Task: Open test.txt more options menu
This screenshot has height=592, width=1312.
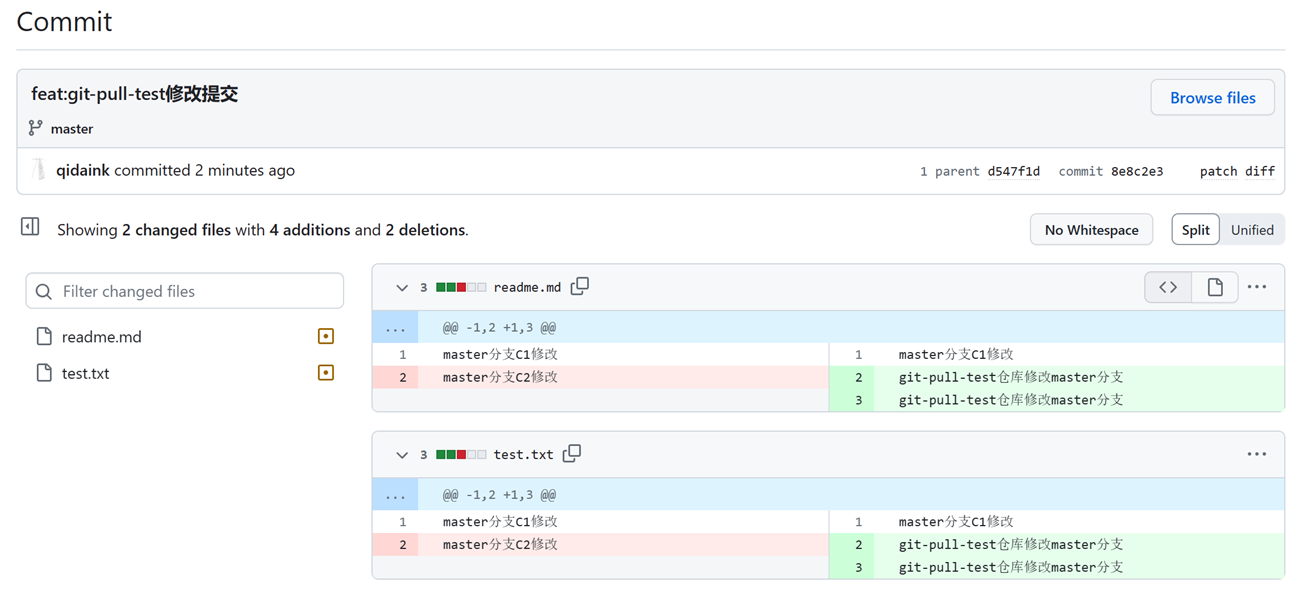Action: point(1257,454)
